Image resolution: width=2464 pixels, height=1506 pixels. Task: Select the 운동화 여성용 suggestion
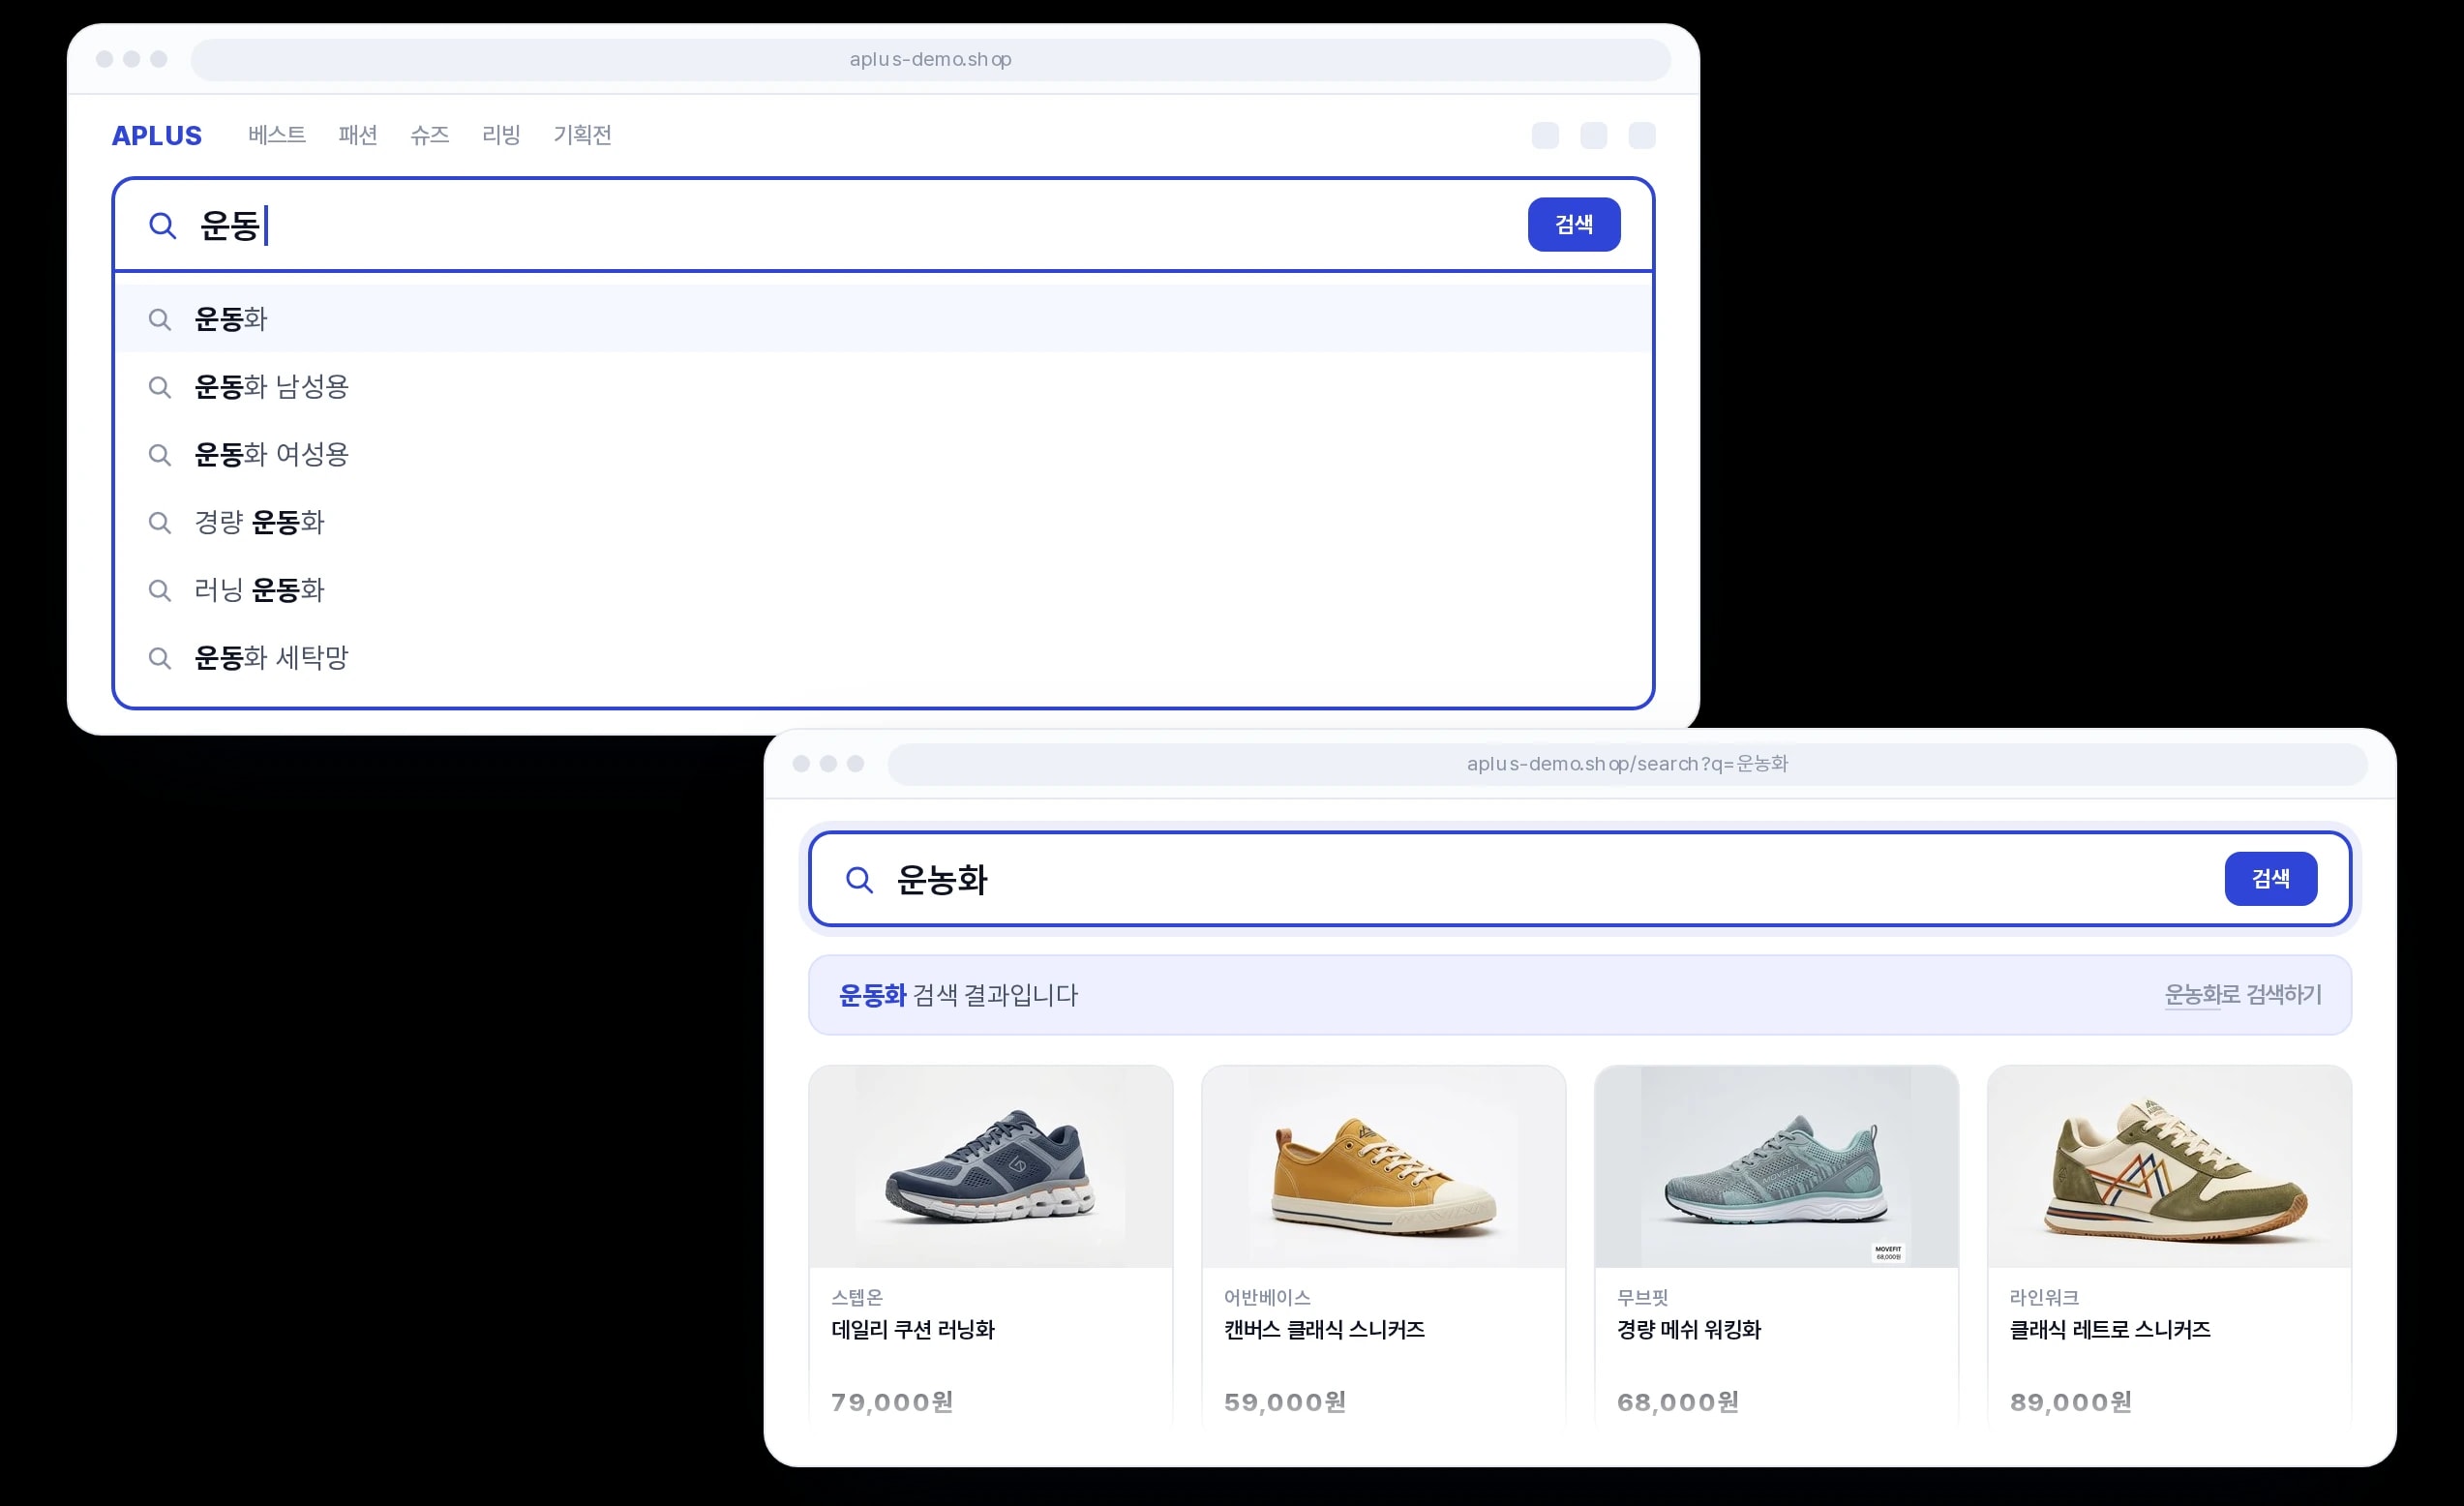click(884, 455)
